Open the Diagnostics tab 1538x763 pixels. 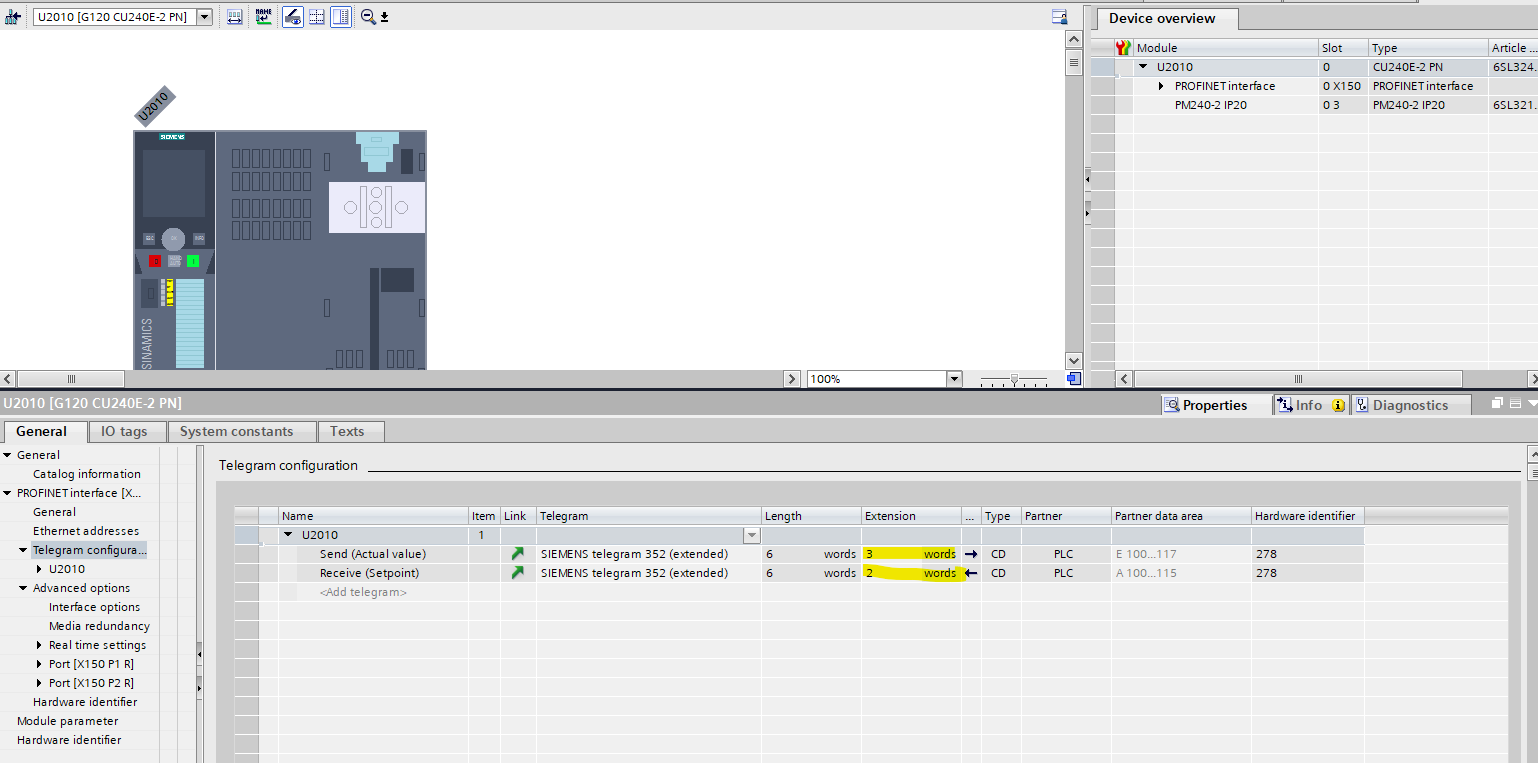[1410, 405]
